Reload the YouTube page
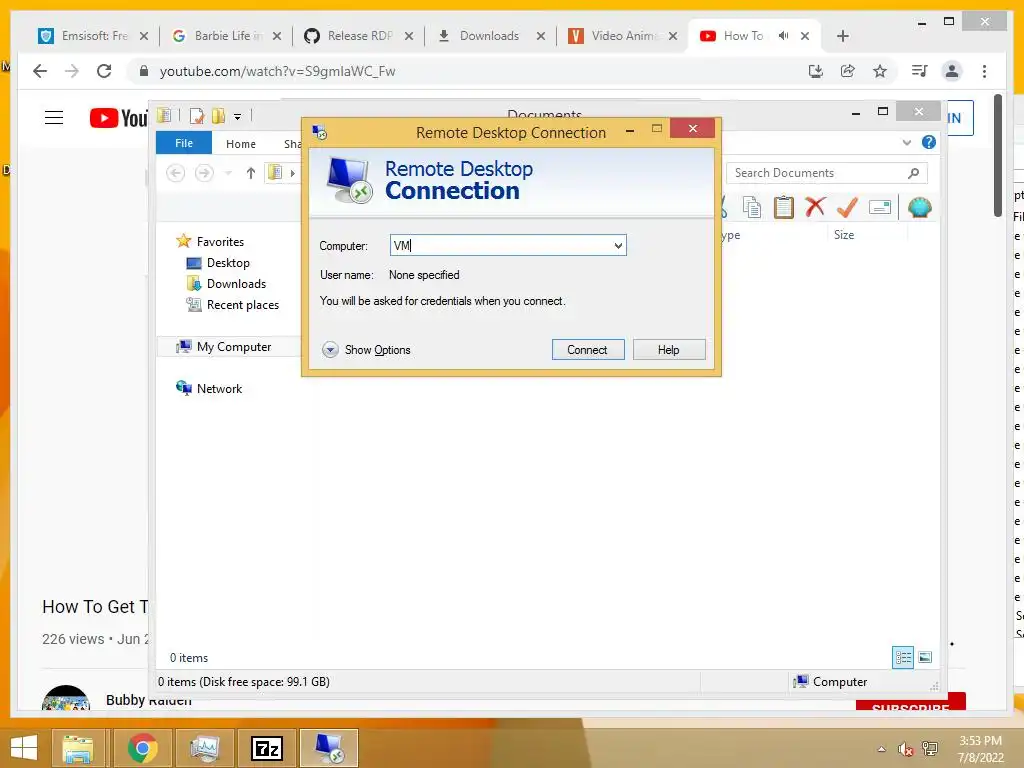The width and height of the screenshot is (1024, 768). [x=104, y=71]
